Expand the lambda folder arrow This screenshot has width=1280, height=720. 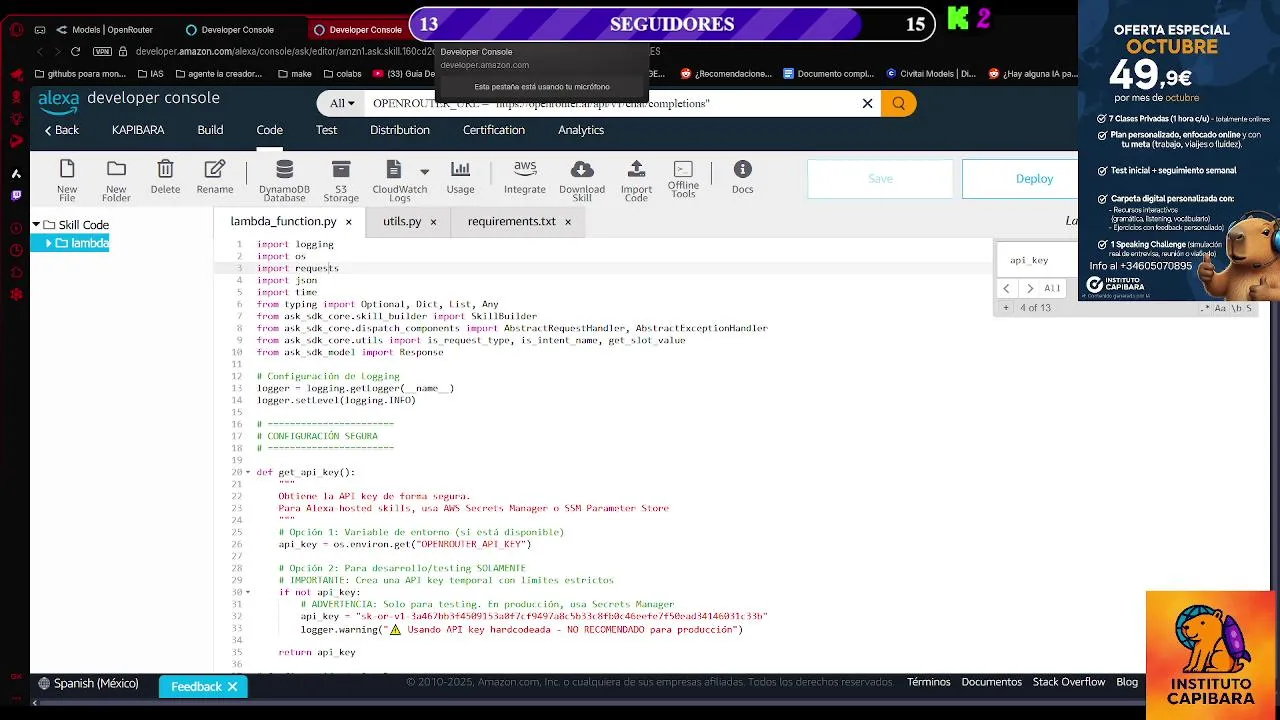click(x=49, y=243)
